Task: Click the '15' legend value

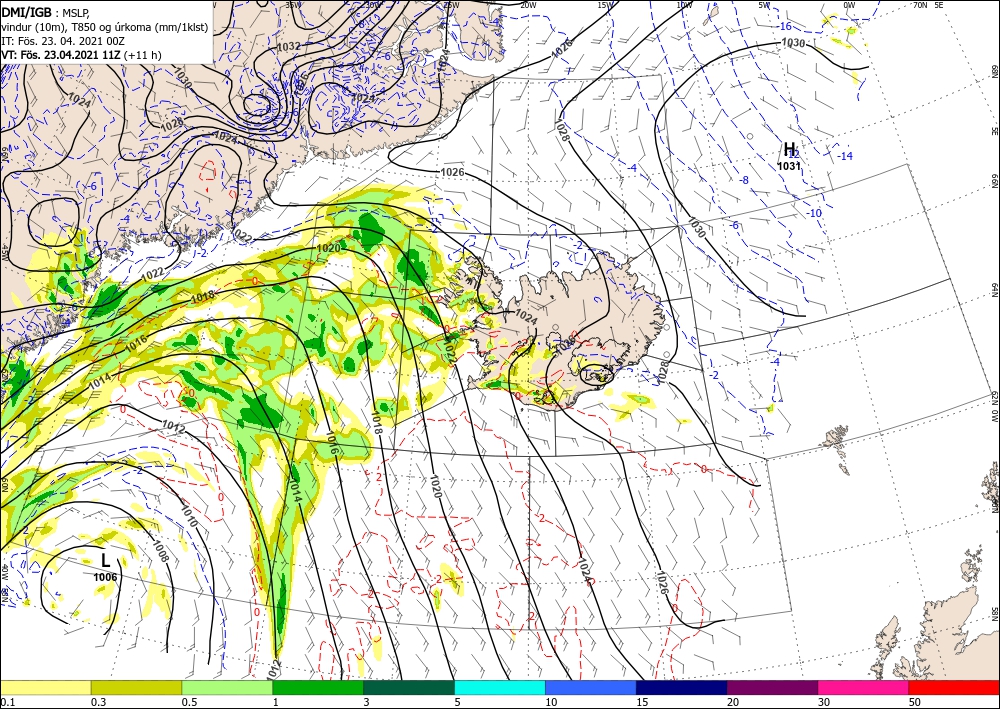Action: tap(642, 702)
